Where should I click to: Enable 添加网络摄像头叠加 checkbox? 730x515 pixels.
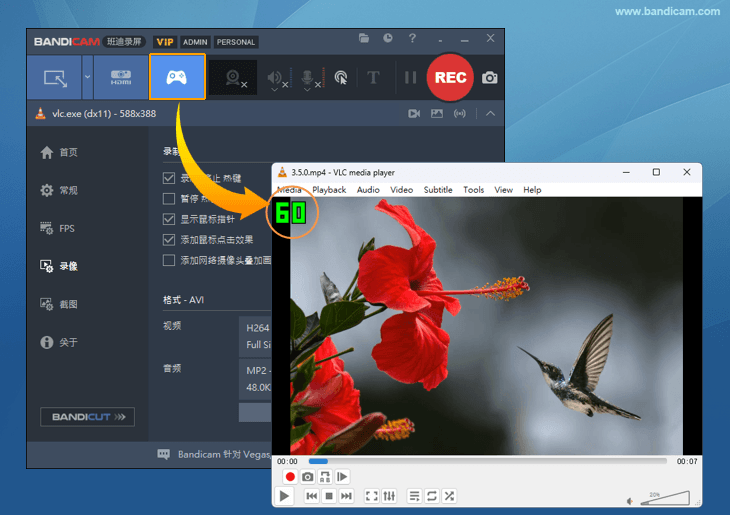click(x=169, y=260)
